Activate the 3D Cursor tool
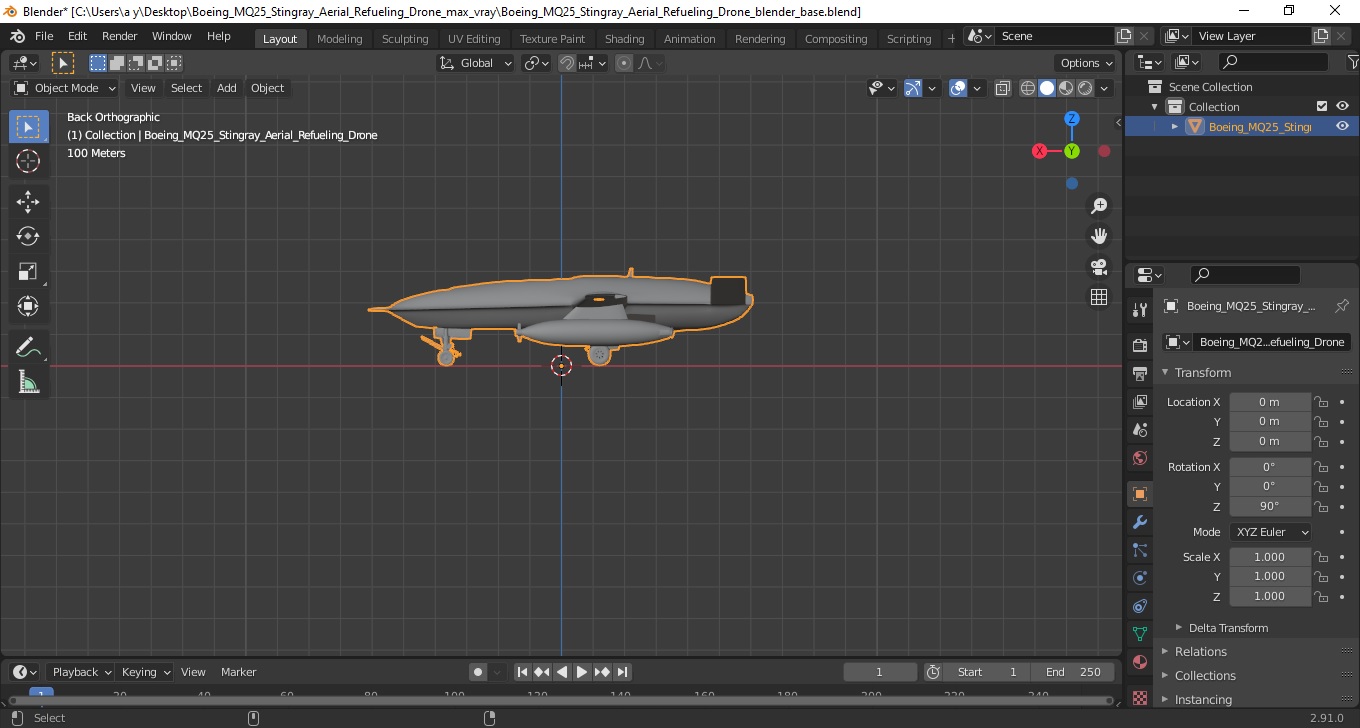This screenshot has width=1360, height=728. (28, 161)
